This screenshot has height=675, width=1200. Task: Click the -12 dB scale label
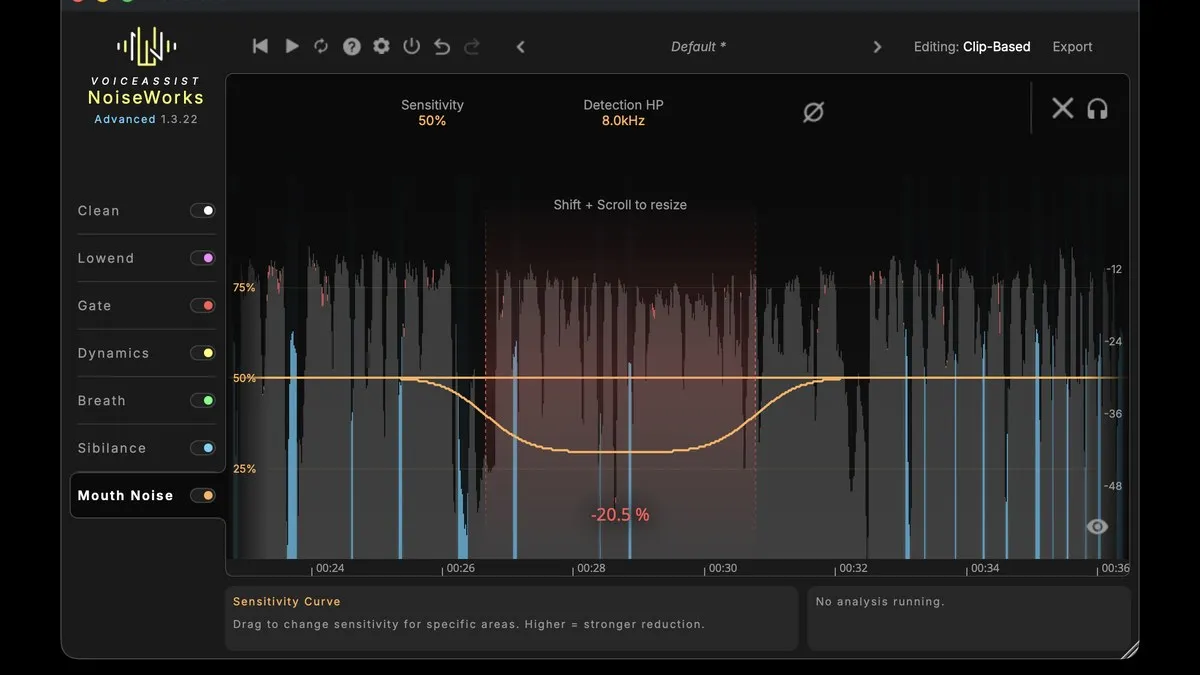coord(1113,269)
